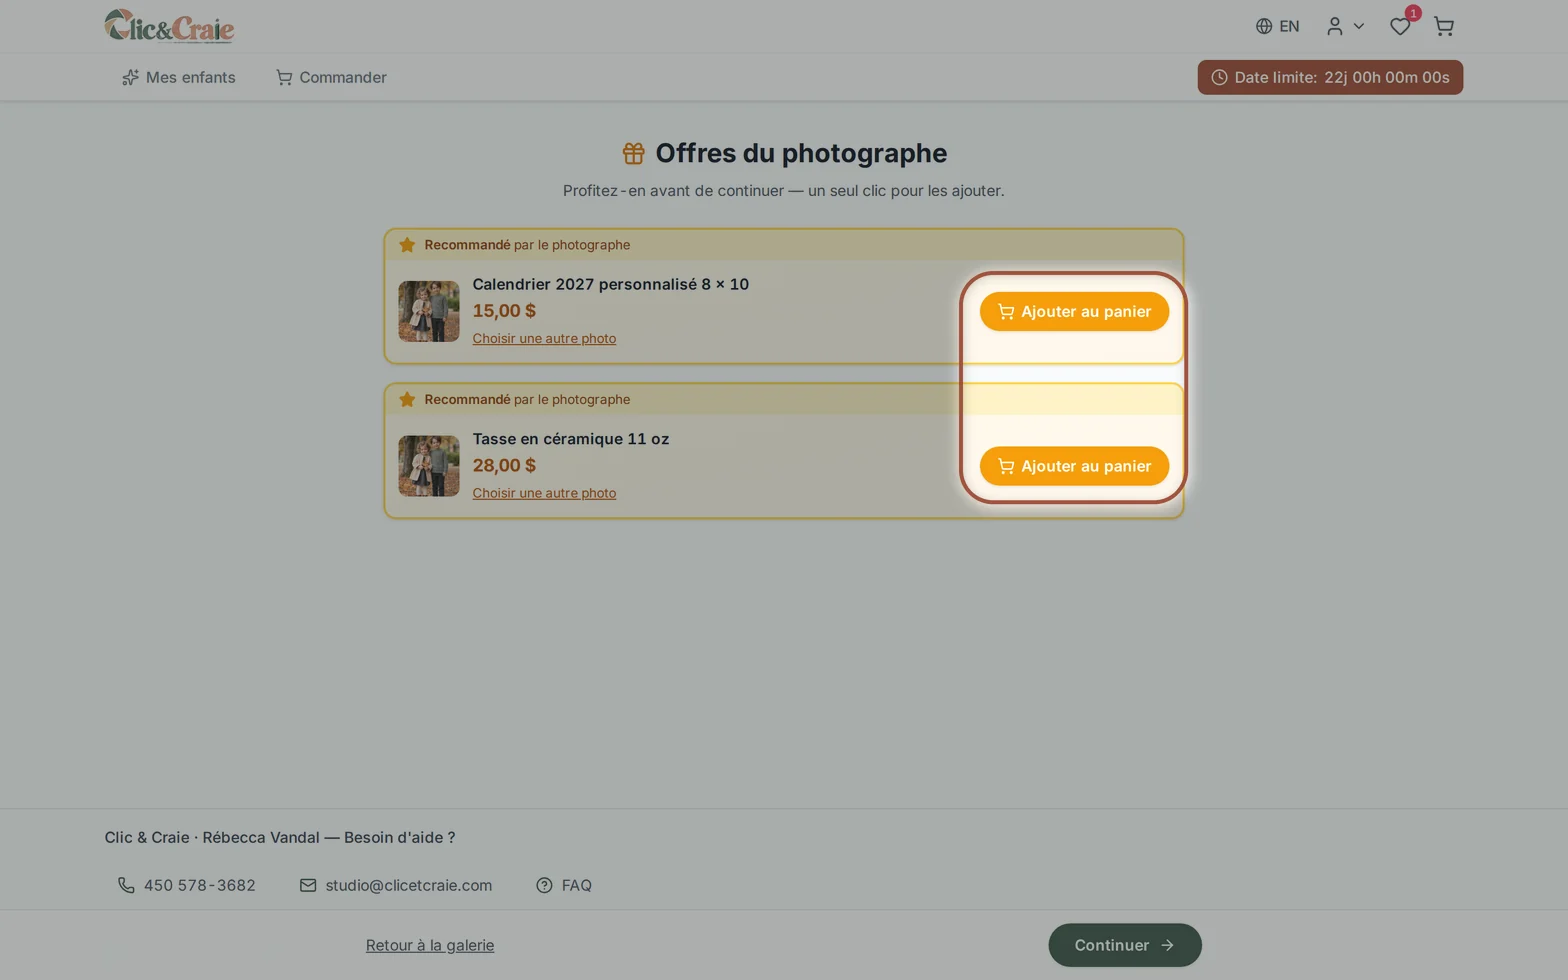
Task: Open the user account menu
Action: coord(1345,27)
